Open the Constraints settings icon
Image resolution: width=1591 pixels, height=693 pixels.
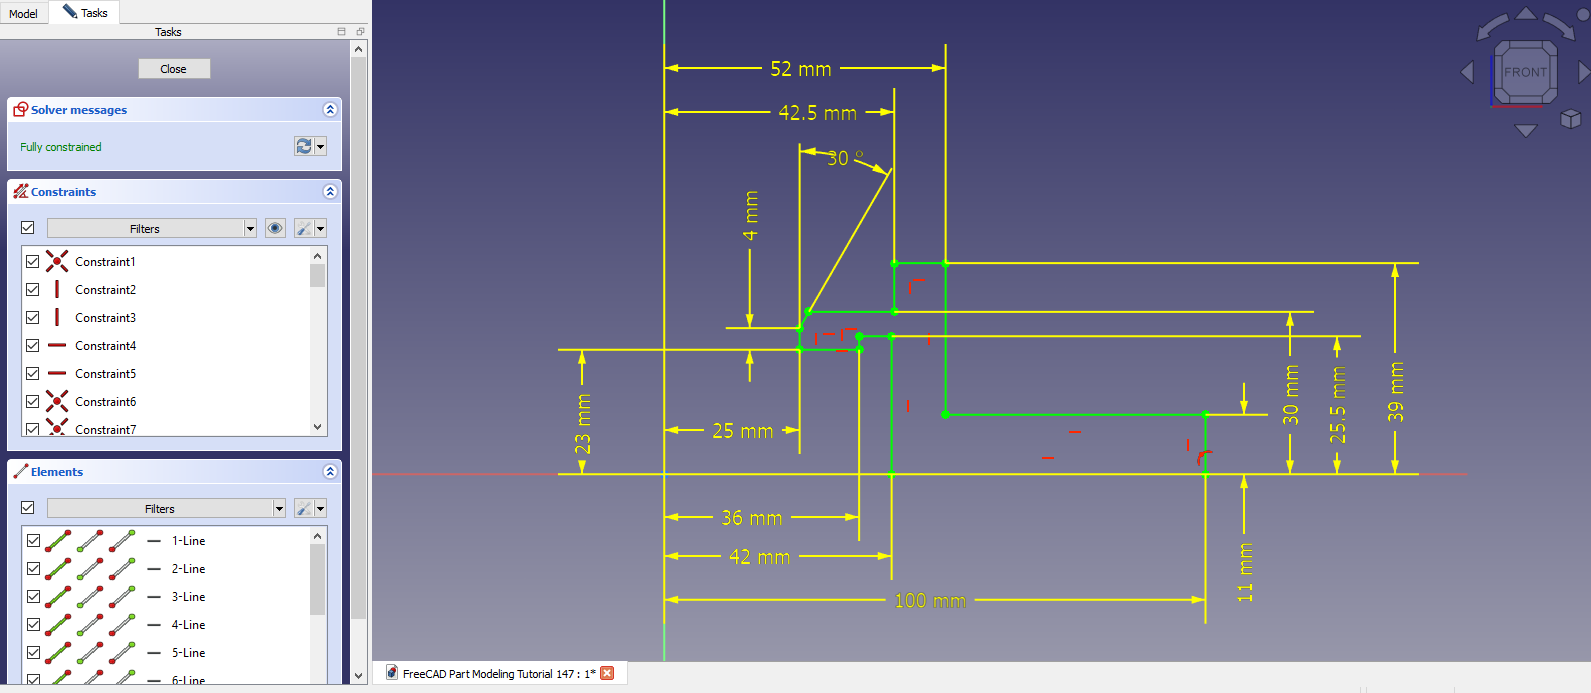304,229
